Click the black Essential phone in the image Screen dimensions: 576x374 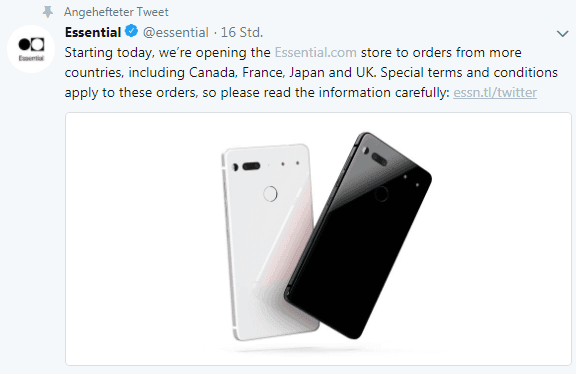tap(358, 235)
